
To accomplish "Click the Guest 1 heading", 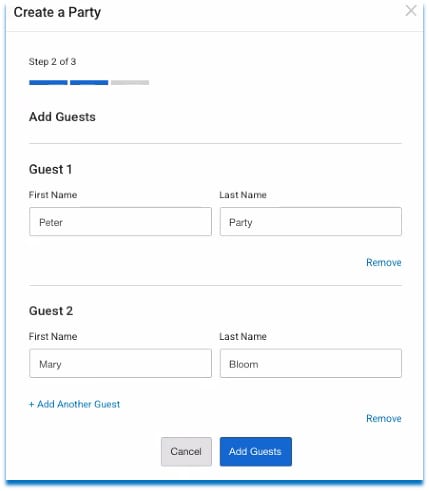I will [50, 169].
